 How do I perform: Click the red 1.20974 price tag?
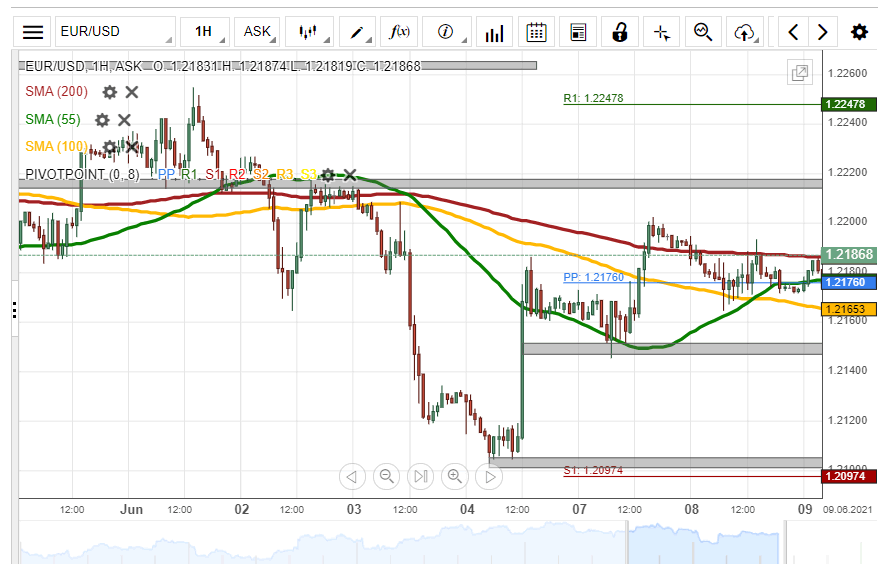point(849,476)
